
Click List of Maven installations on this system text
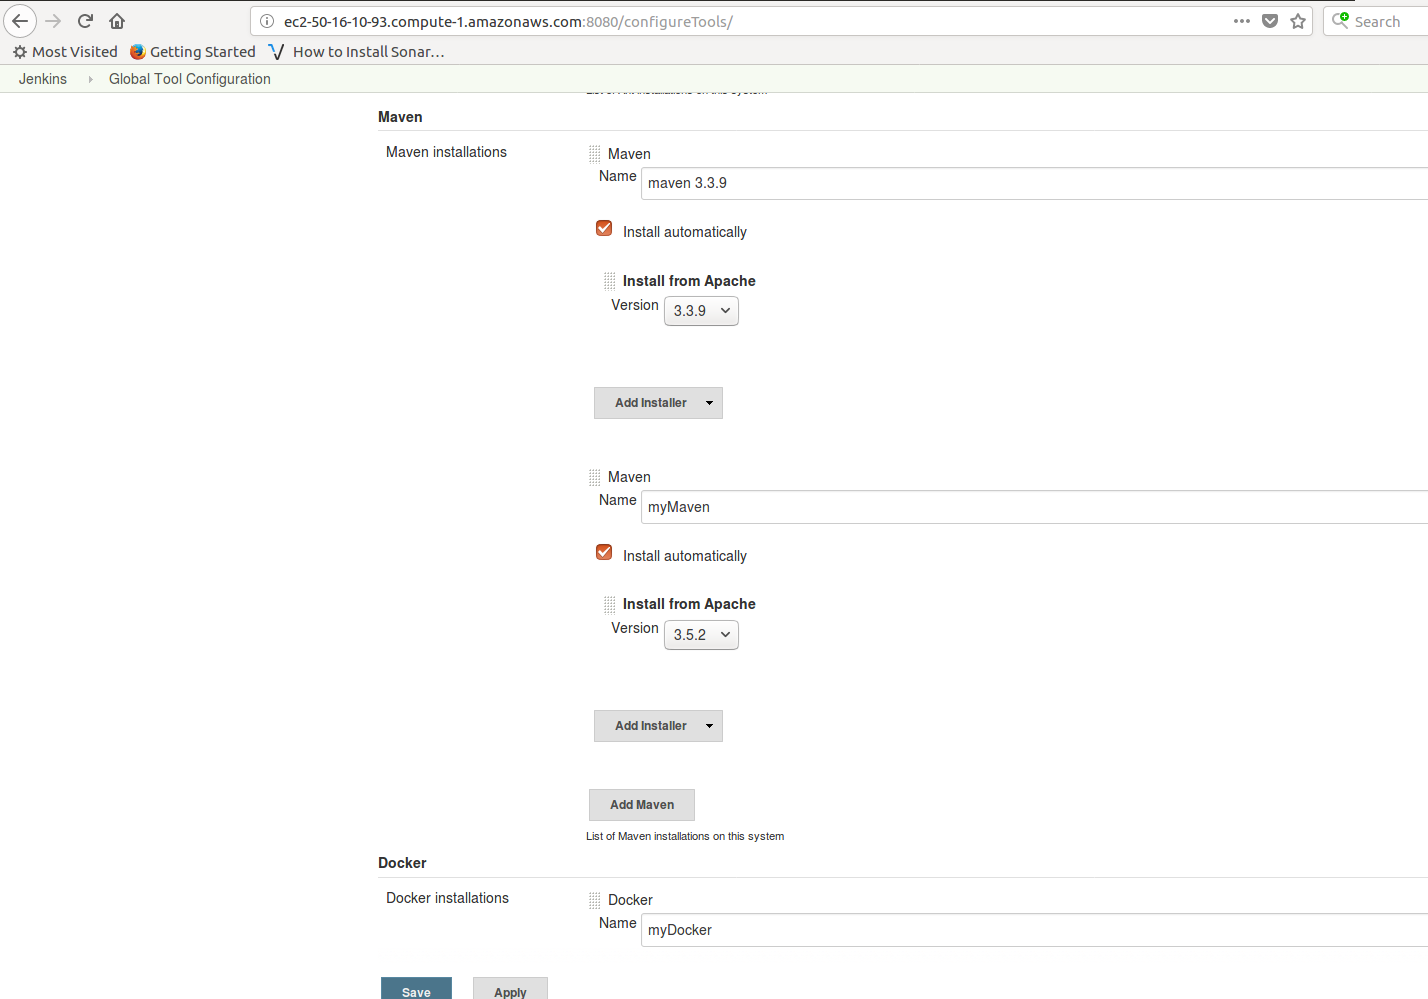(x=685, y=836)
